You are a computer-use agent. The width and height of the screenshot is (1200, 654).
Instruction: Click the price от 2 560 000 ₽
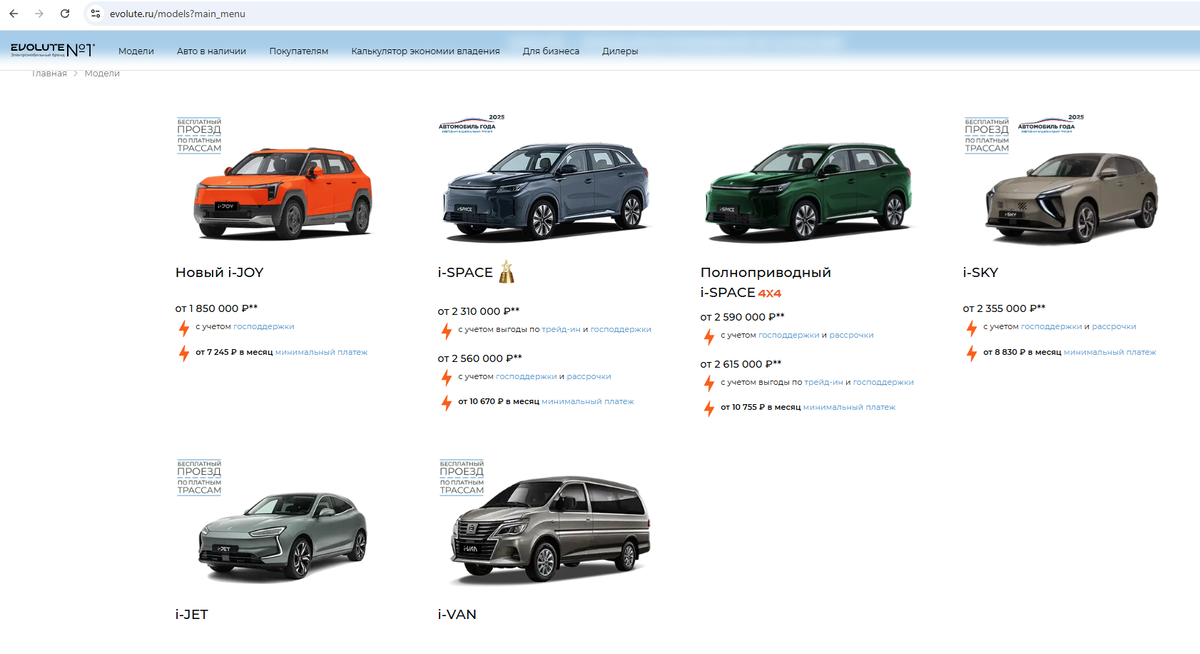[480, 358]
